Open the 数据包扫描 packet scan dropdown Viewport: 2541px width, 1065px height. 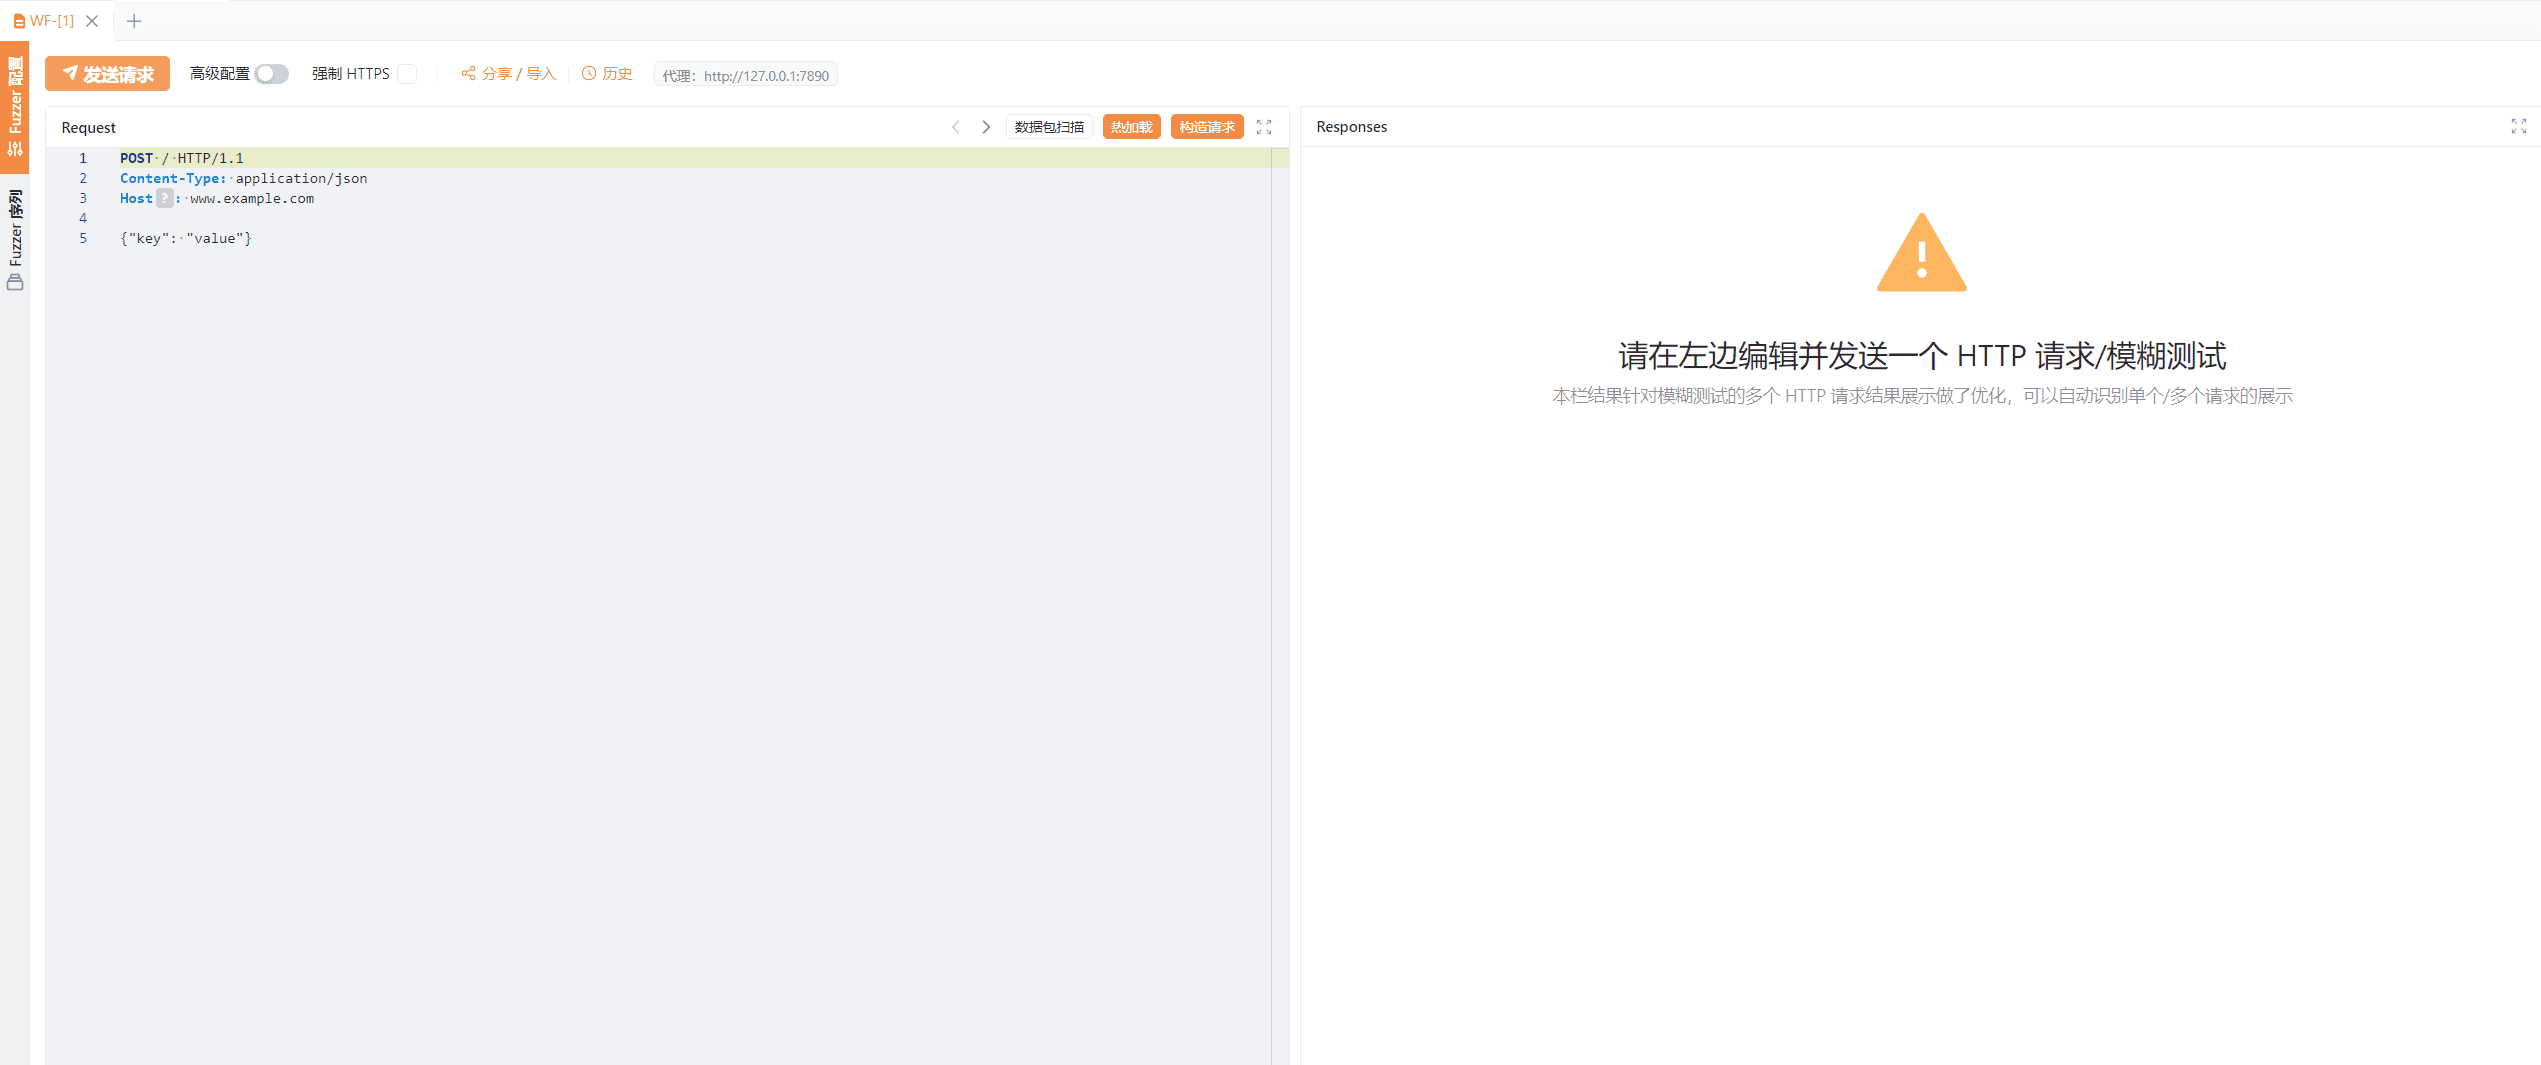pyautogui.click(x=1048, y=127)
